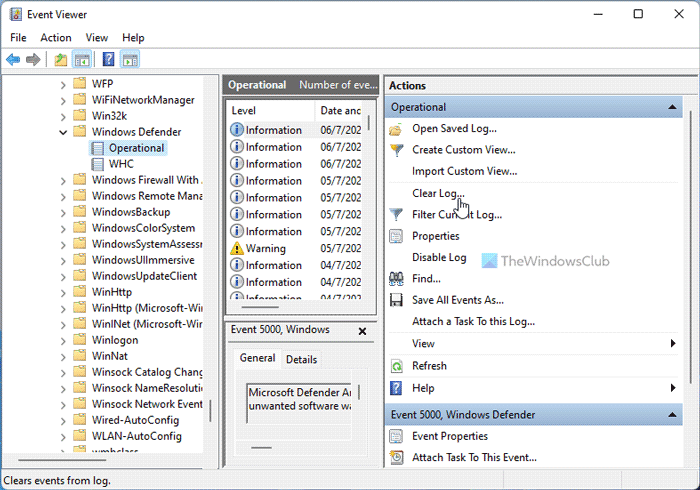Viewport: 700px width, 490px height.
Task: Click the green Refresh icon
Action: (x=396, y=366)
